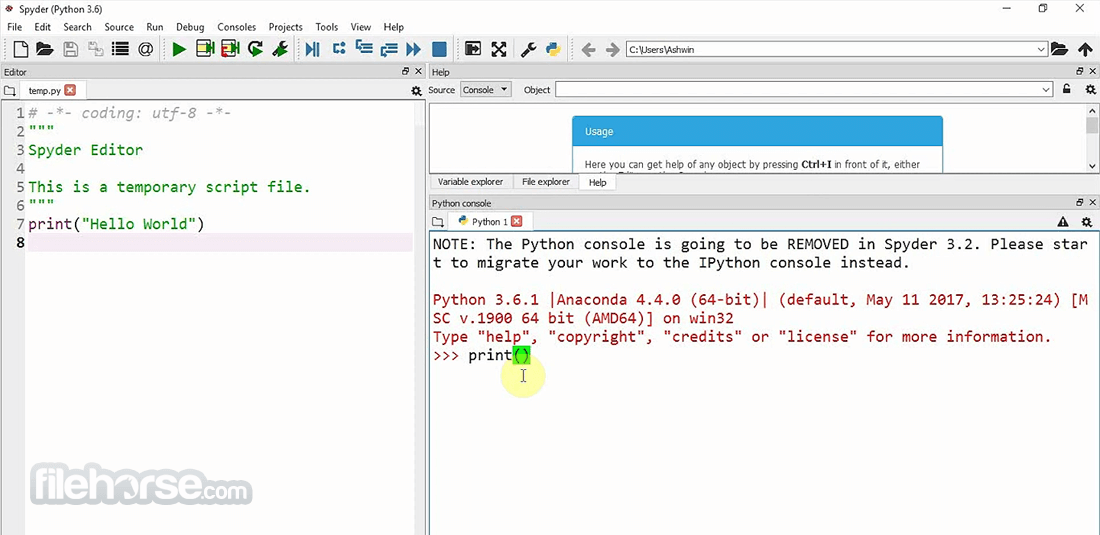Viewport: 1100px width, 535px height.
Task: Go back in working directory history
Action: point(589,50)
